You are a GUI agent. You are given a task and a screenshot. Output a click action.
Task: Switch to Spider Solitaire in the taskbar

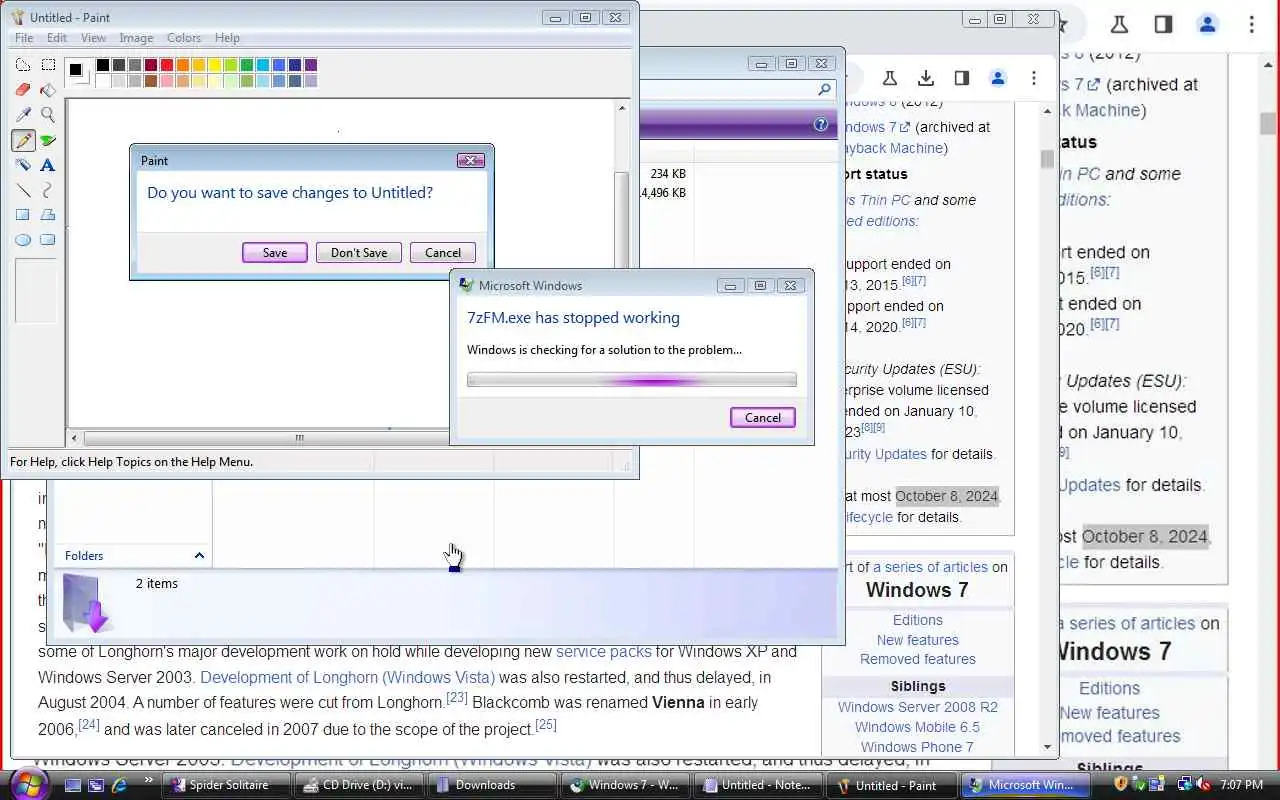pos(229,785)
